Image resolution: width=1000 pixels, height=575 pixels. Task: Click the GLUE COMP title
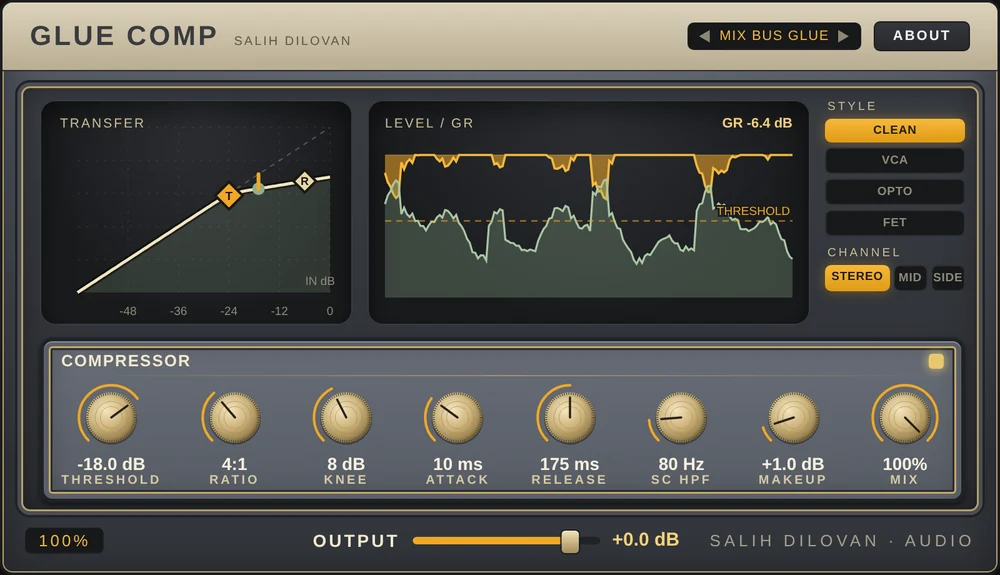click(x=124, y=36)
